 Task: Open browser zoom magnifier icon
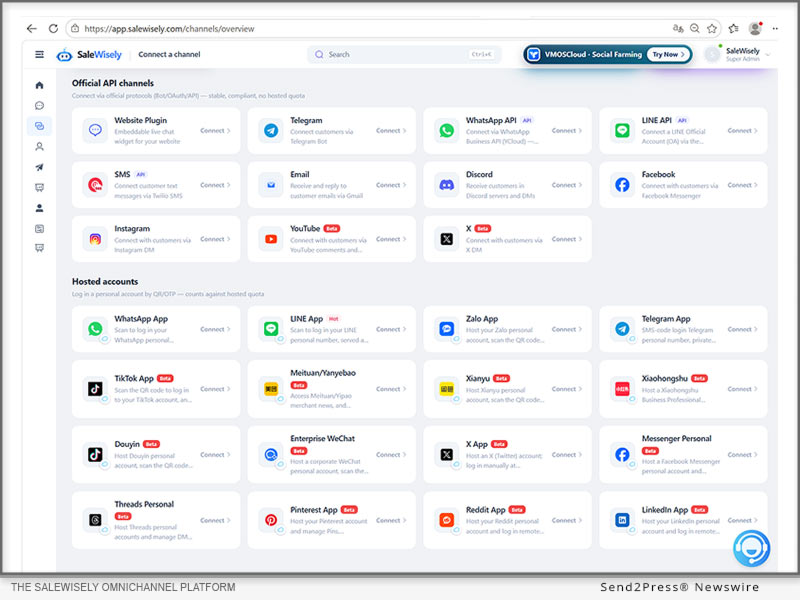pos(694,29)
